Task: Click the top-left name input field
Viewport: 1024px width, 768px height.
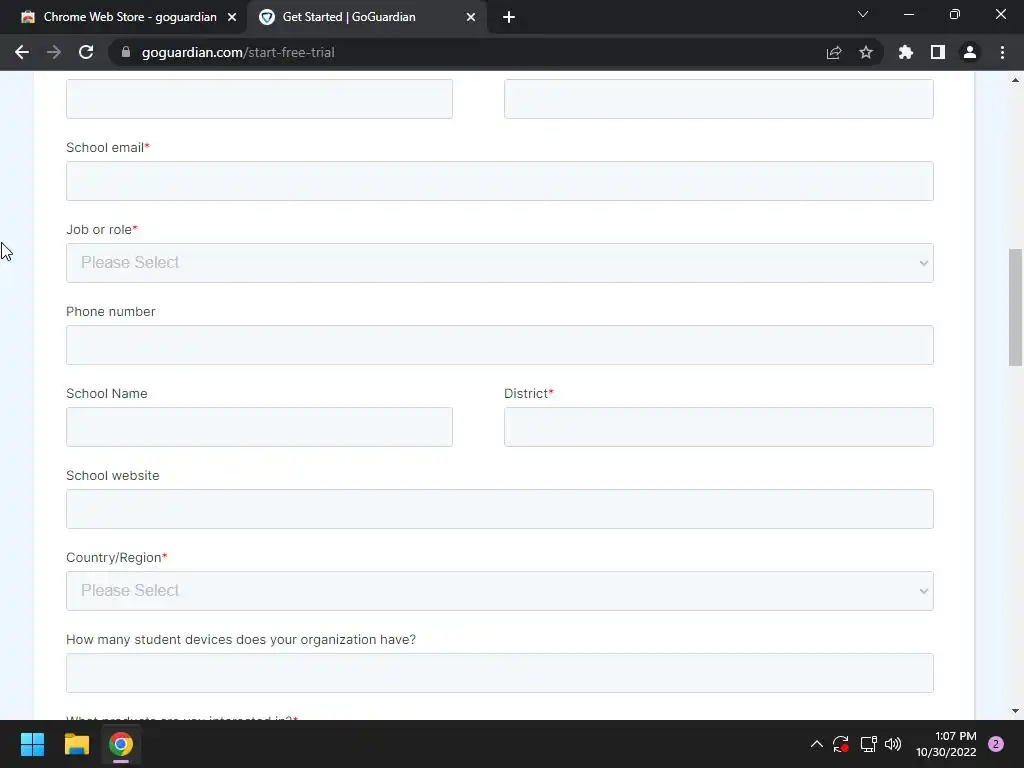Action: (x=259, y=99)
